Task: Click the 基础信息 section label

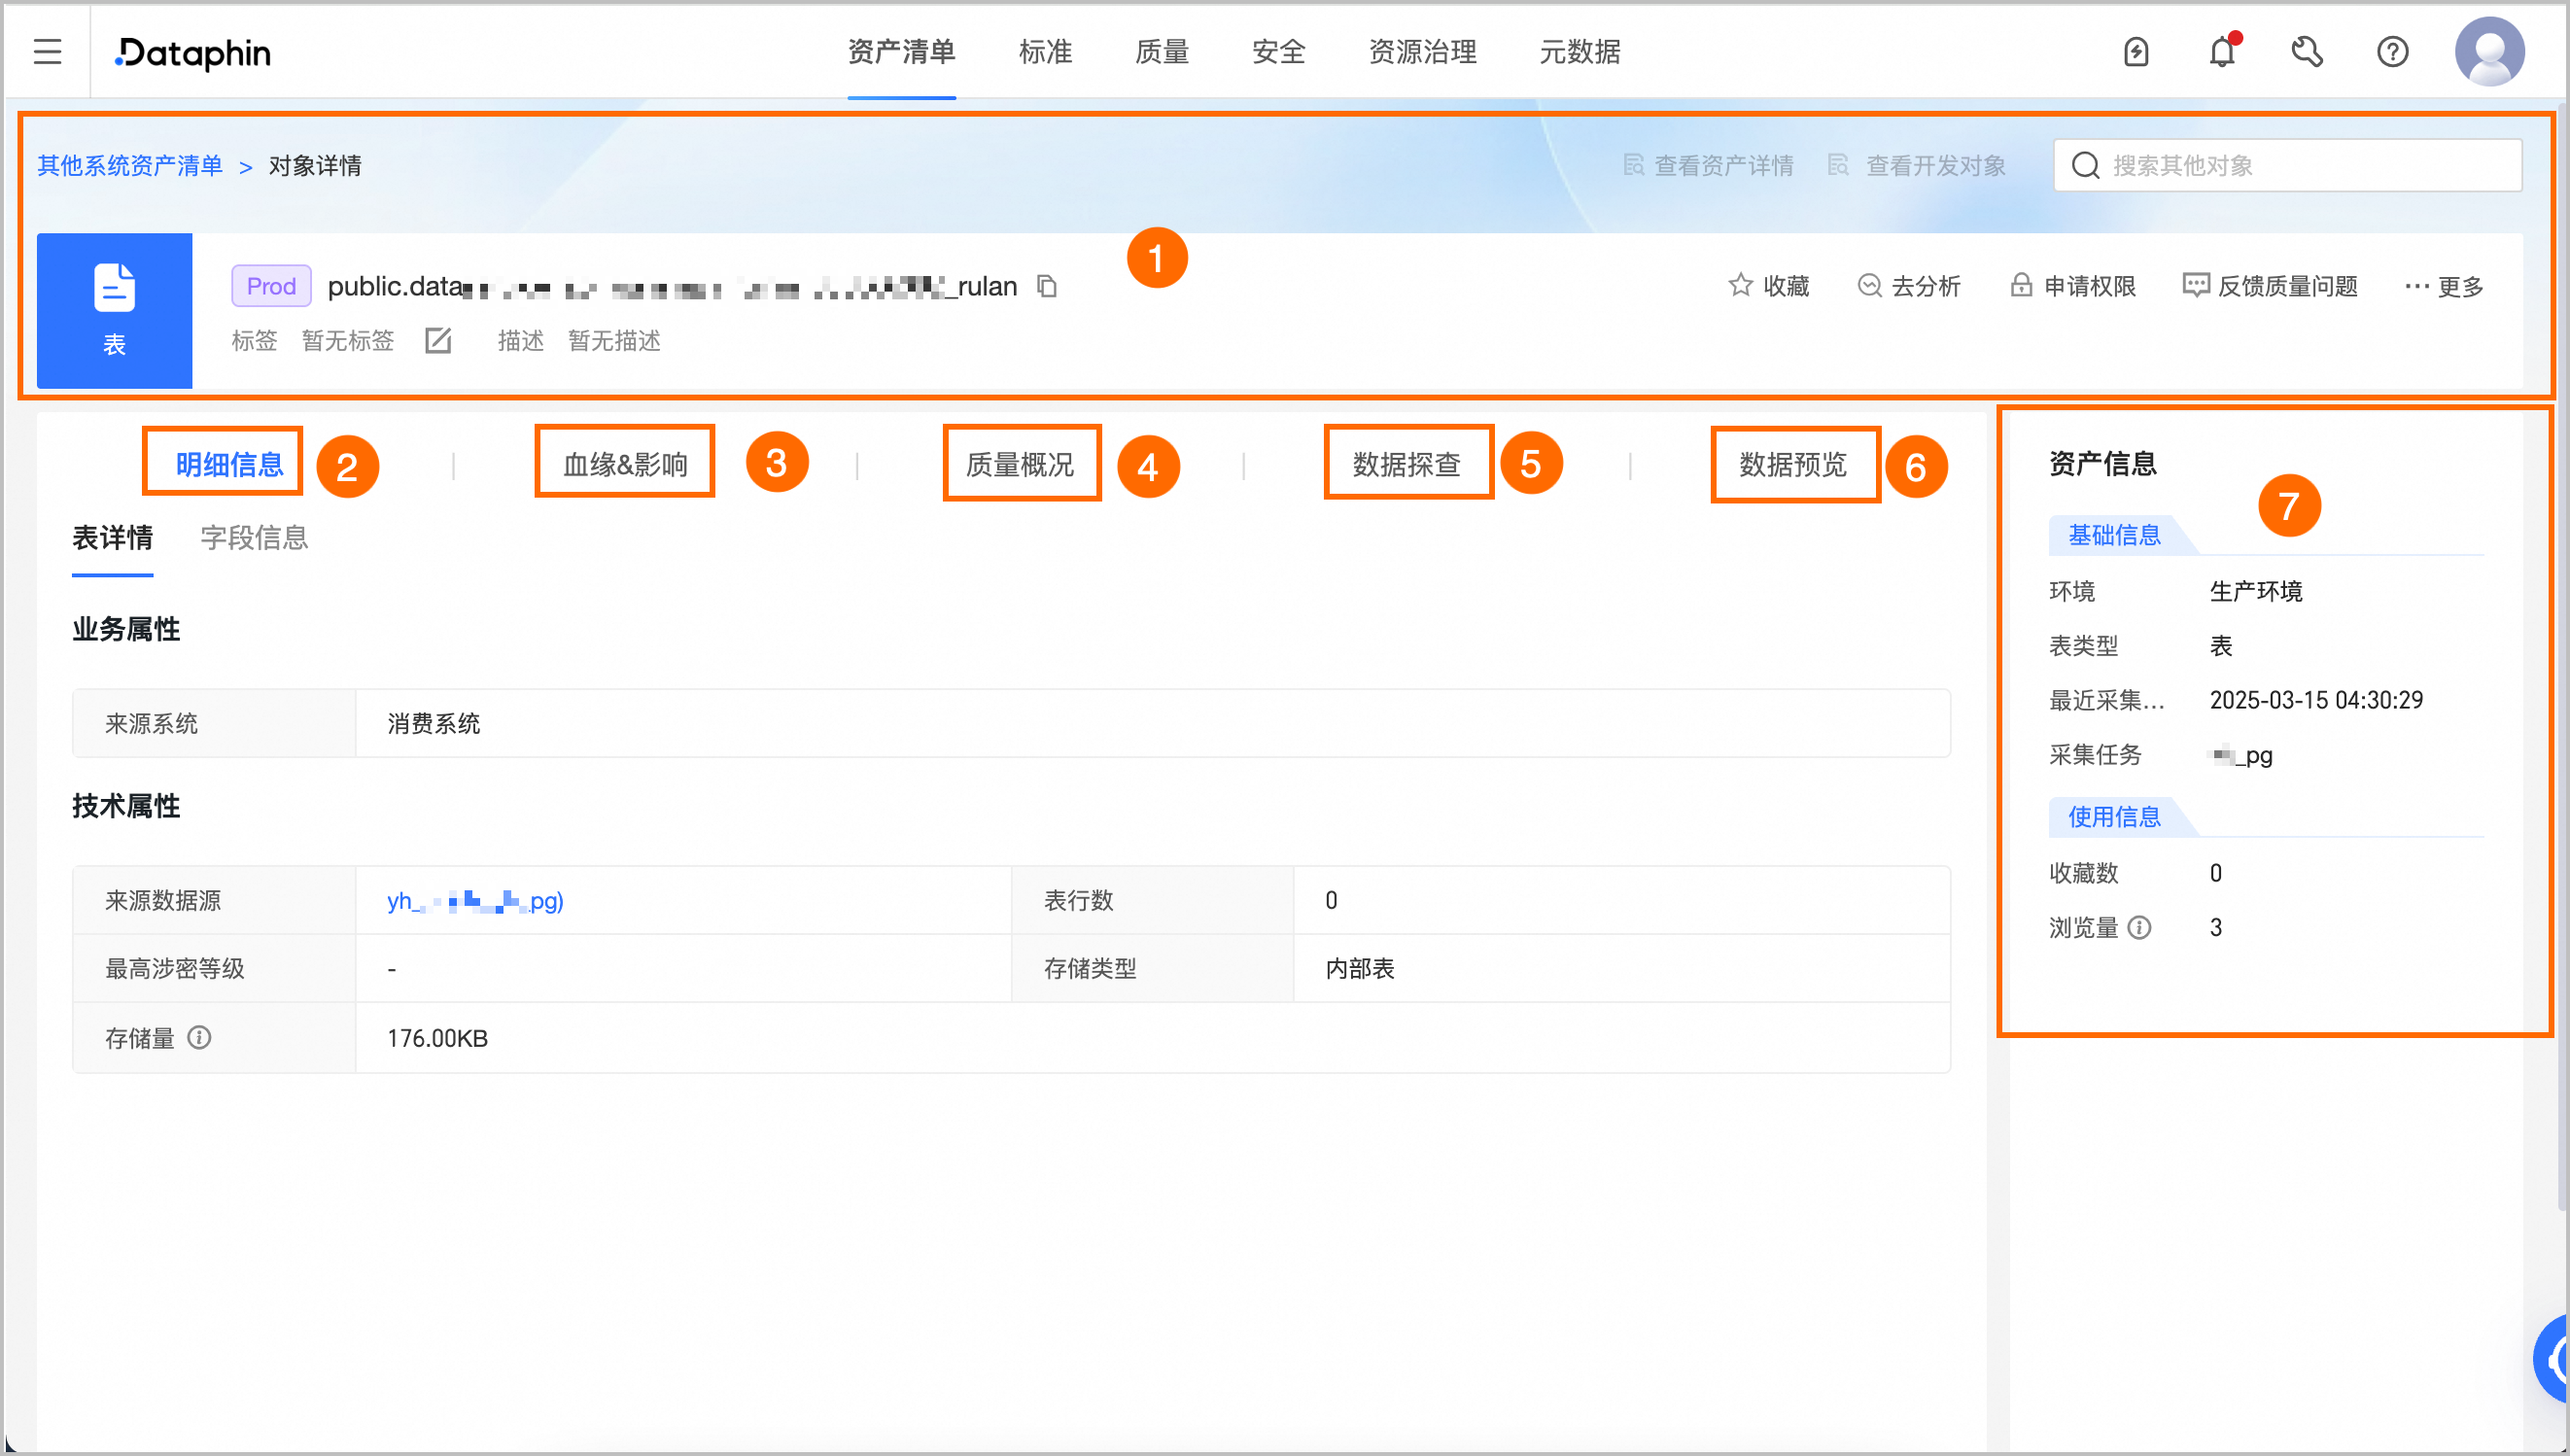Action: pyautogui.click(x=2114, y=535)
